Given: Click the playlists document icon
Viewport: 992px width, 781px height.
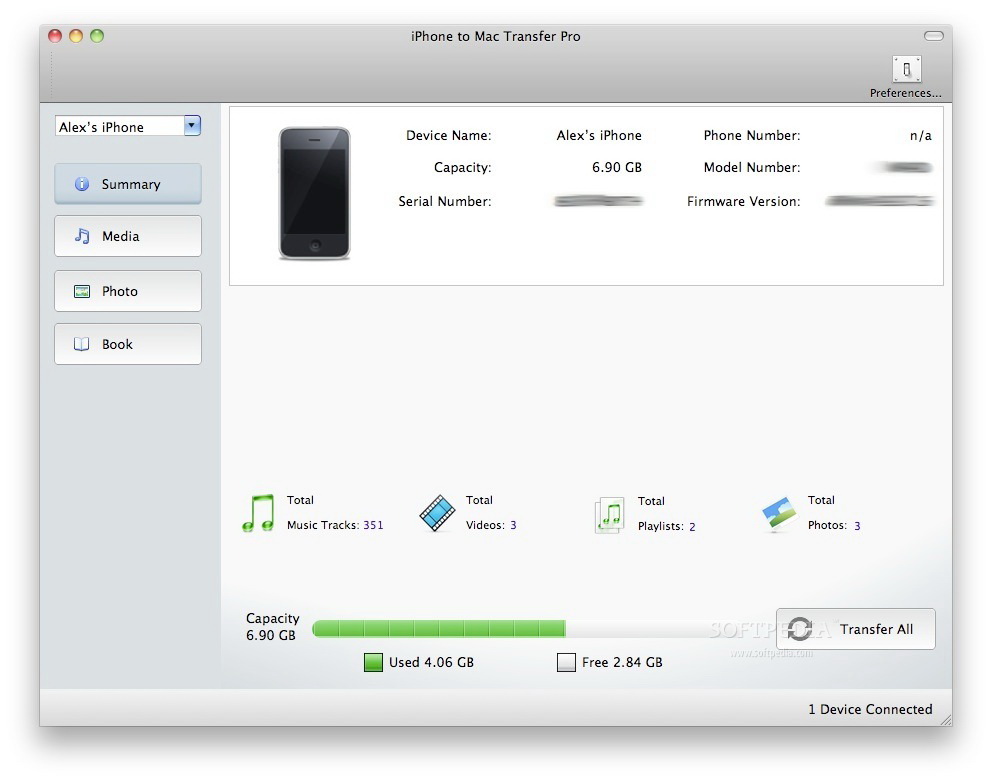Looking at the screenshot, I should [x=609, y=515].
